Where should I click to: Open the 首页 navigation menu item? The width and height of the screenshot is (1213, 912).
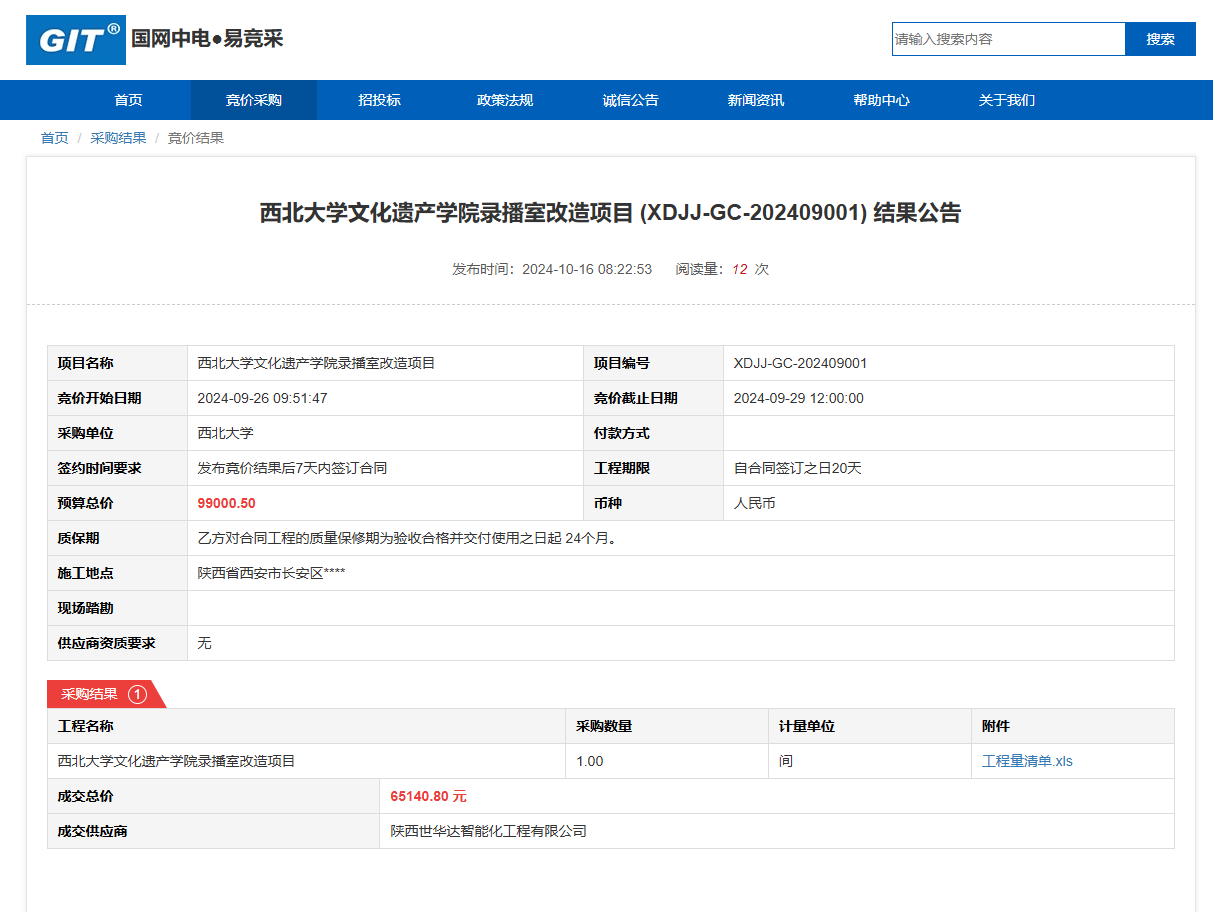[x=128, y=100]
